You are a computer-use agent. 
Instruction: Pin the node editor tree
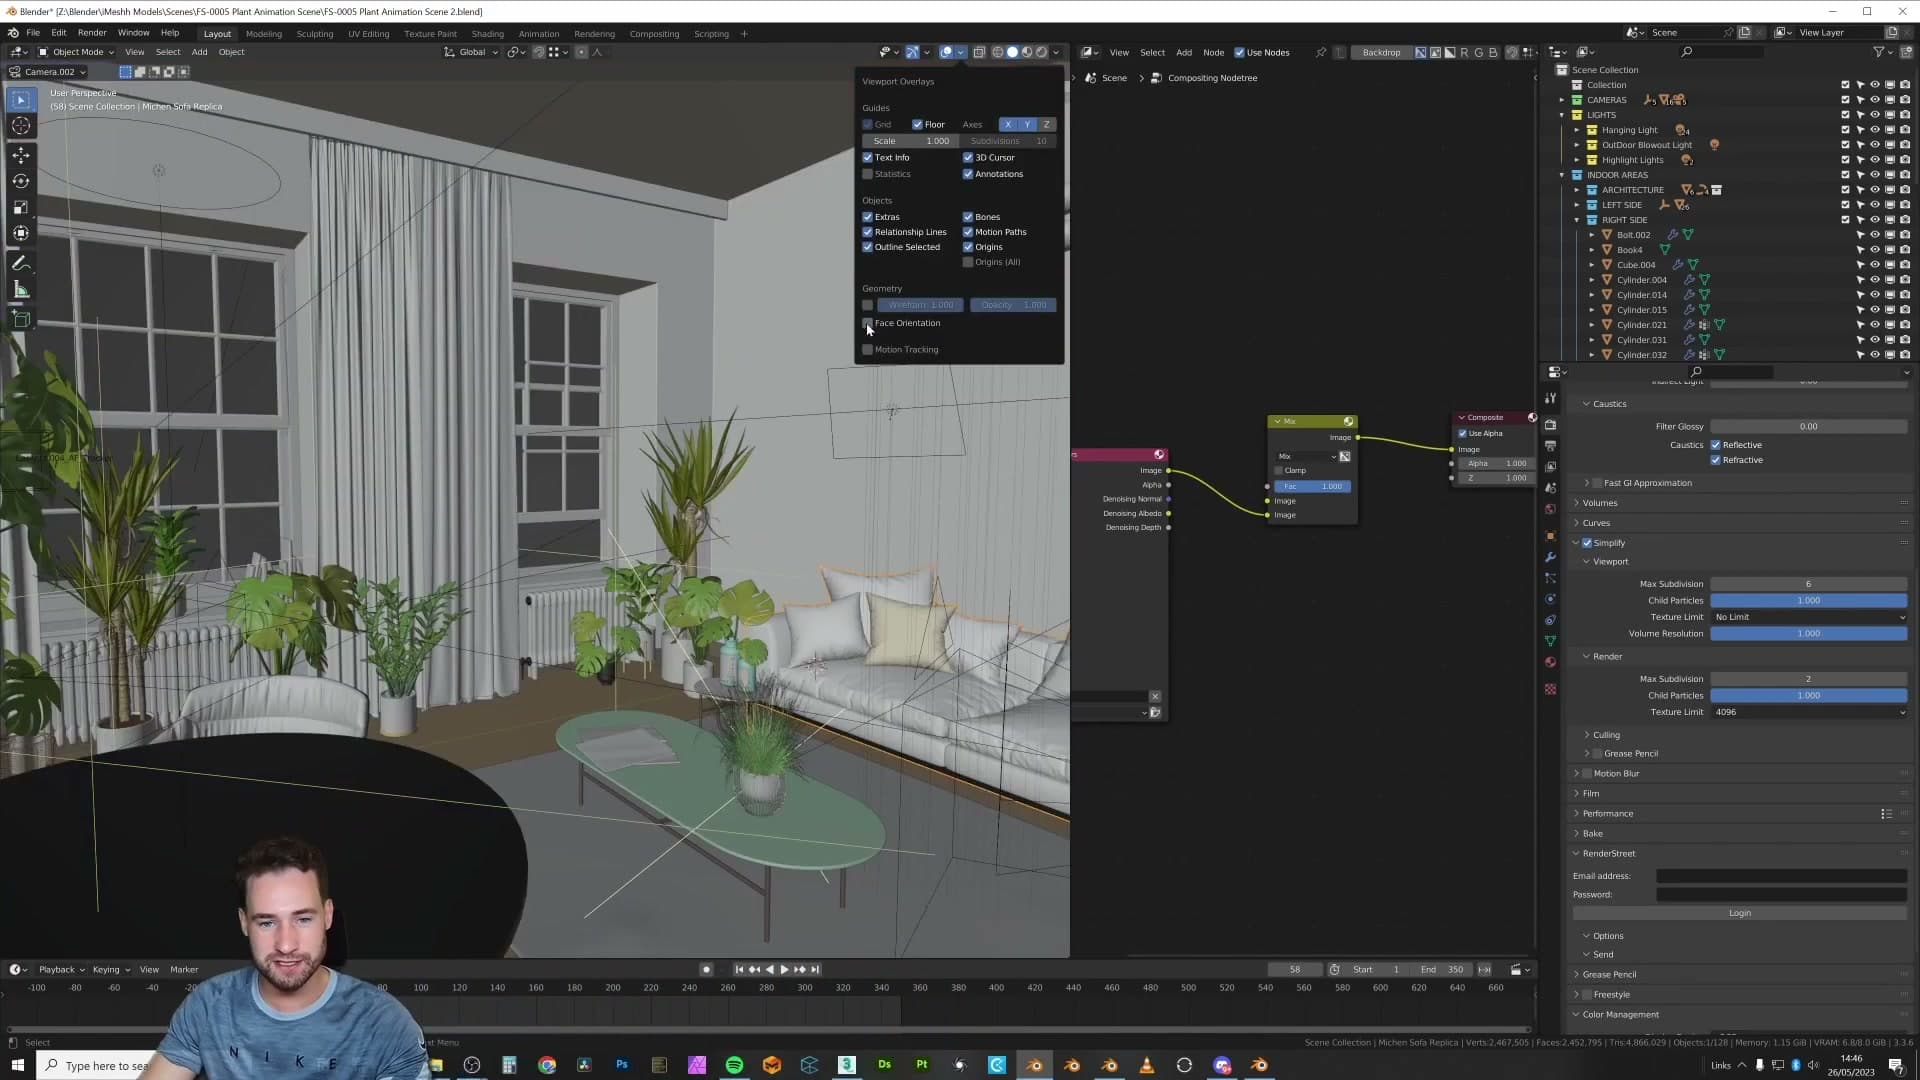point(1321,52)
